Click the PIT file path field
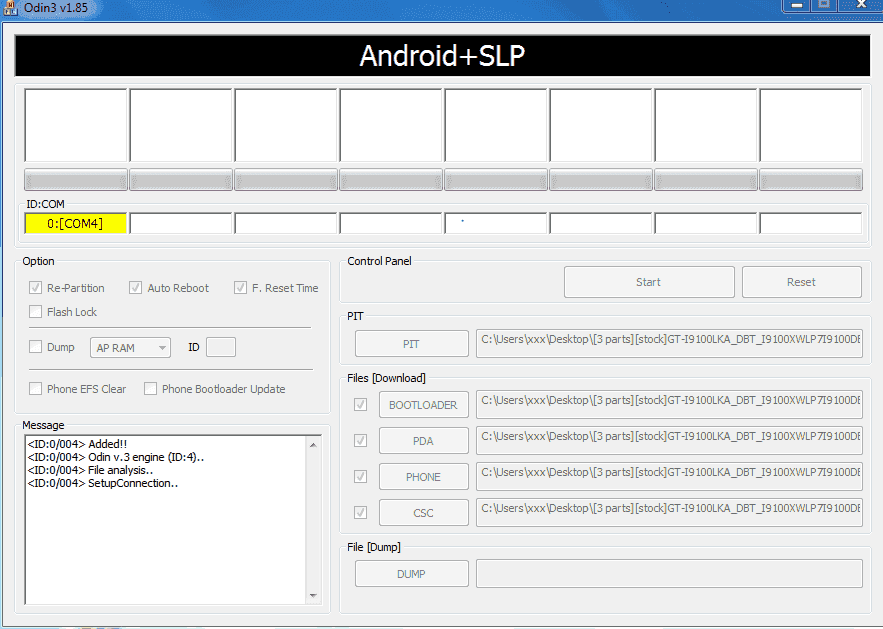The height and width of the screenshot is (629, 883). (669, 344)
